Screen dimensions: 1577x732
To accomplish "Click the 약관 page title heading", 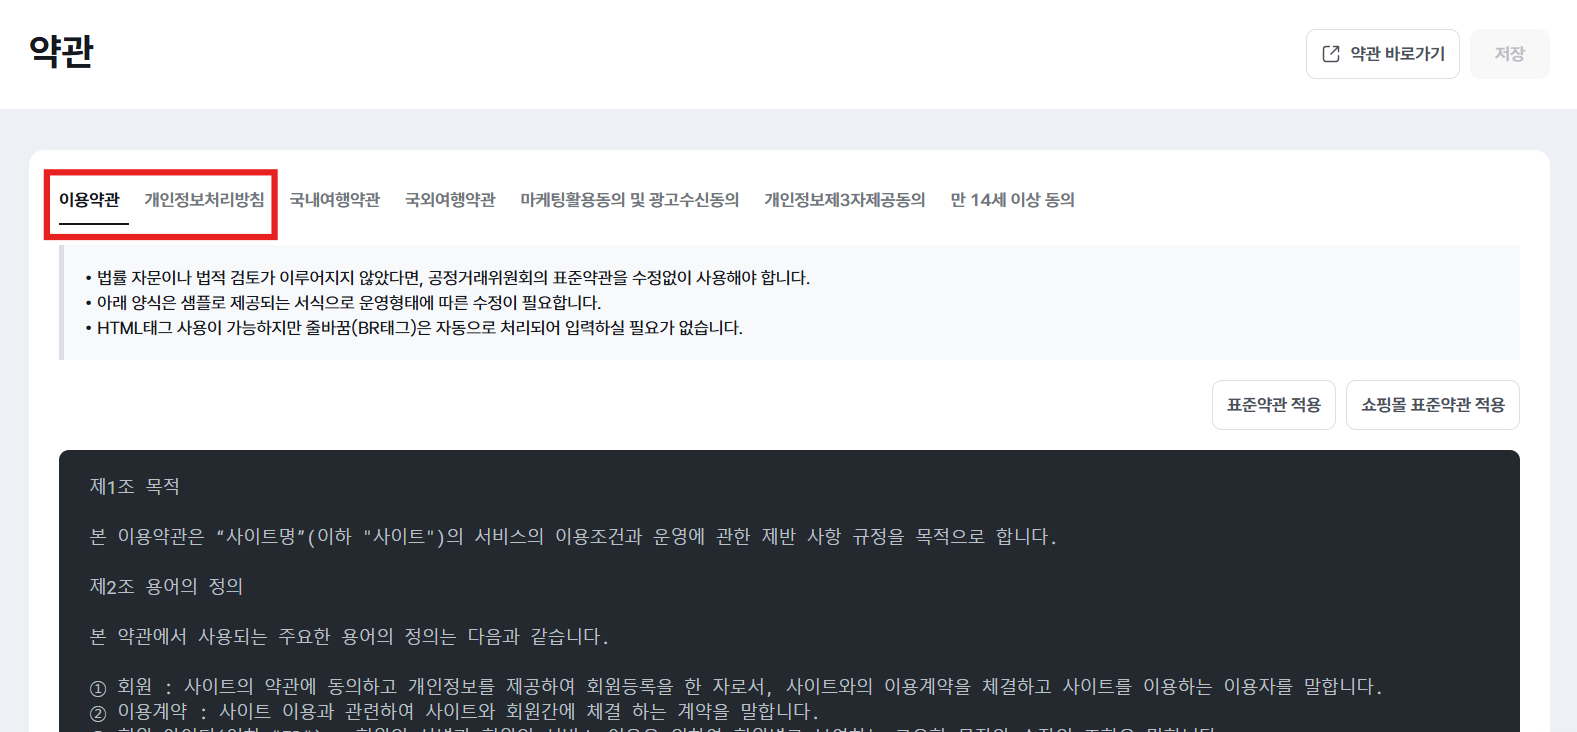I will [61, 51].
